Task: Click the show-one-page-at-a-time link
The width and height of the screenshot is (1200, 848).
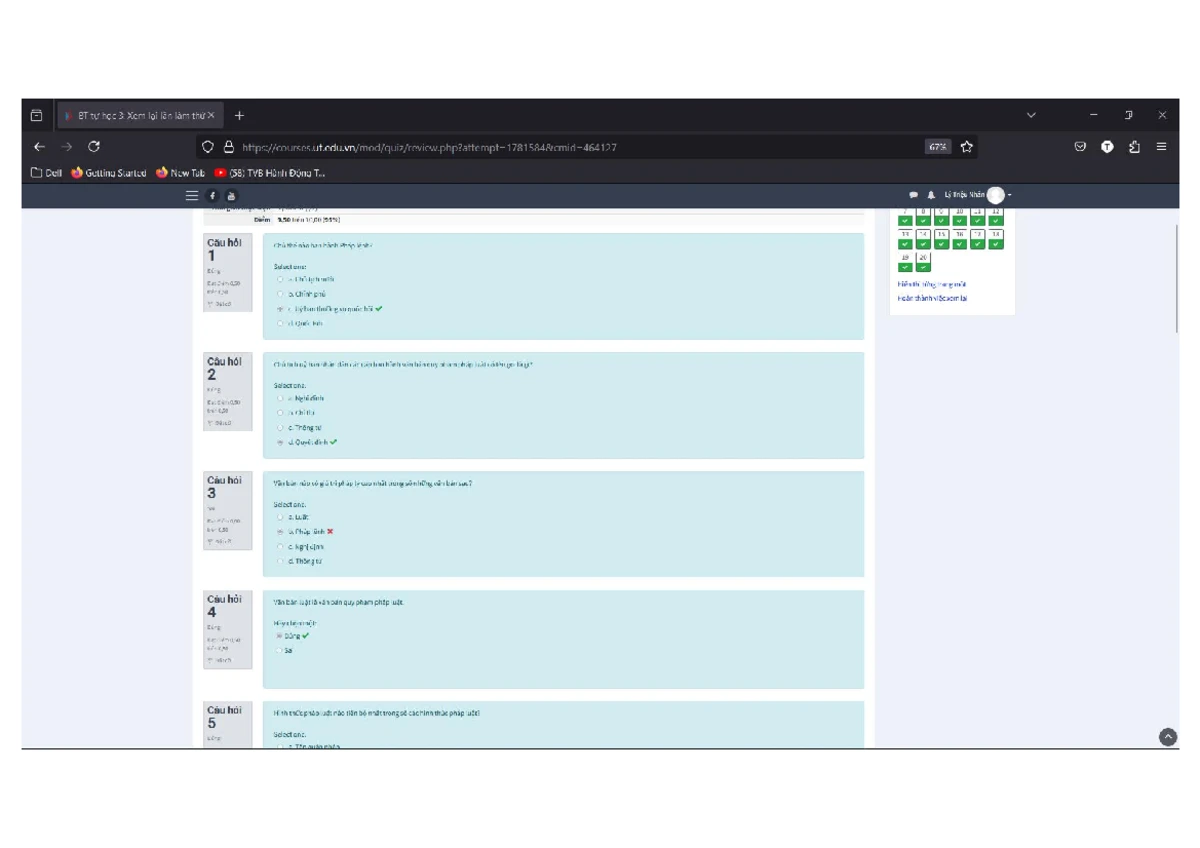Action: click(931, 284)
